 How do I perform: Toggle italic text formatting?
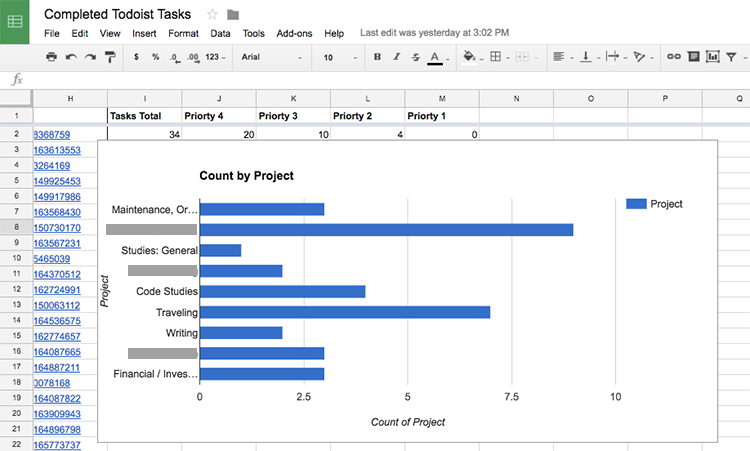pos(396,57)
